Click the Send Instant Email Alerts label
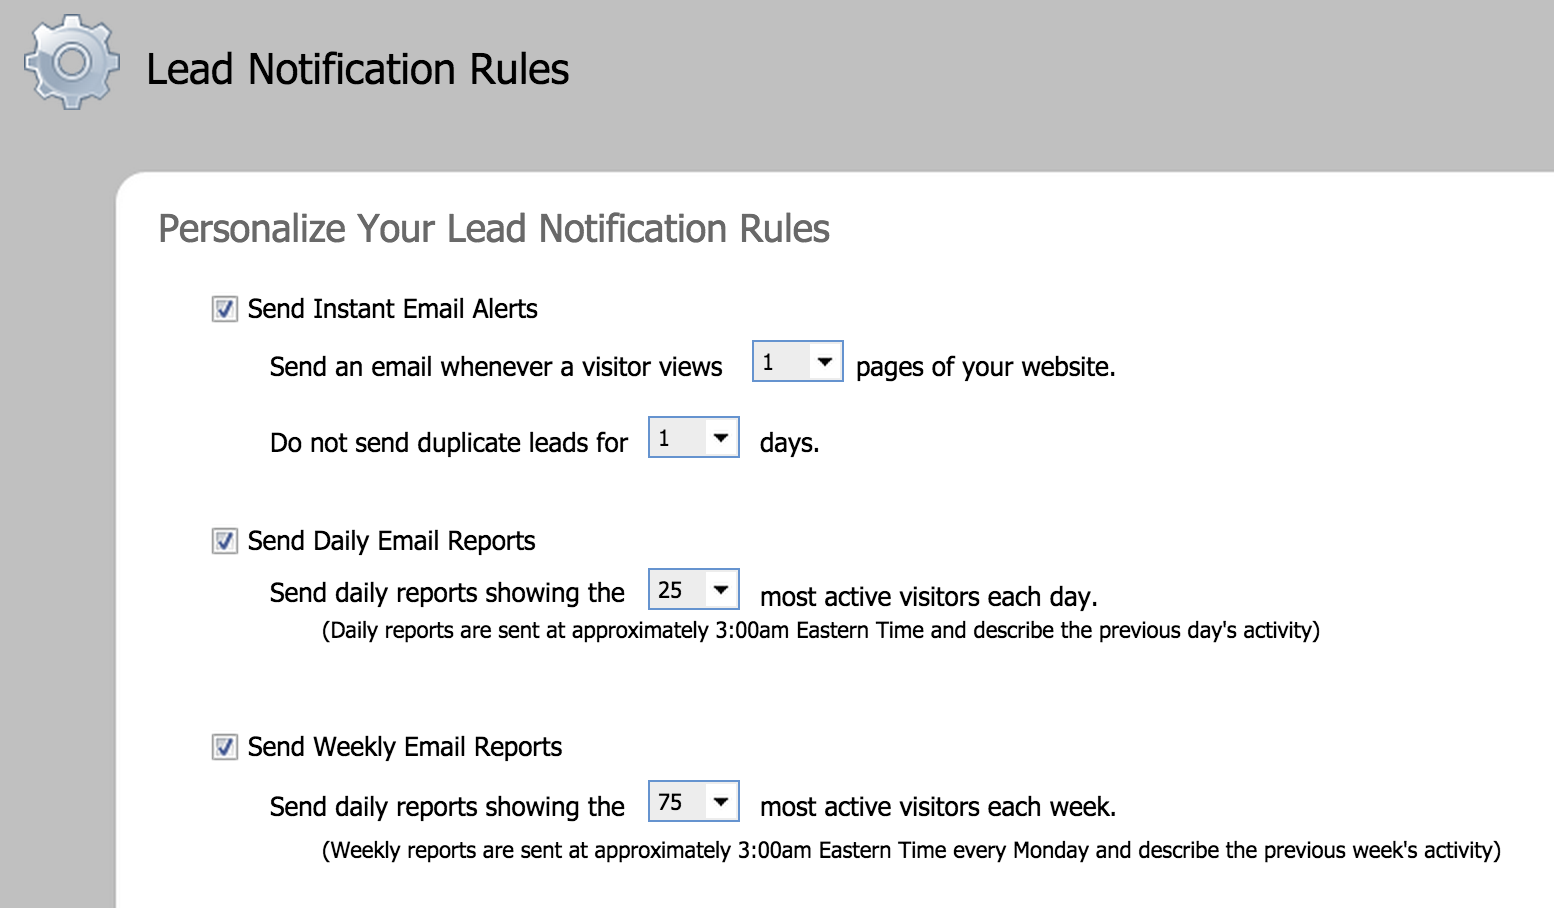Screen dimensions: 1554x908 392,309
